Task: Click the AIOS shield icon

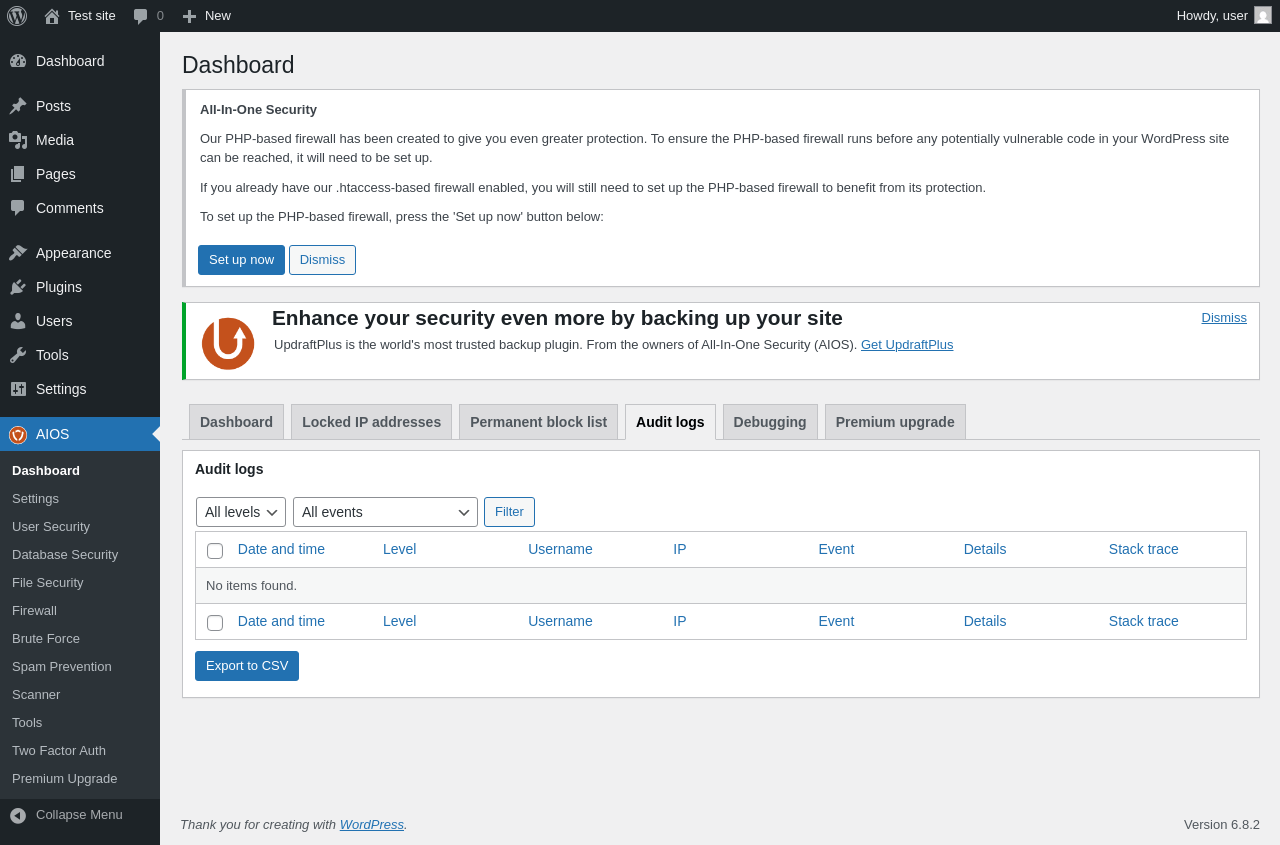Action: click(18, 434)
